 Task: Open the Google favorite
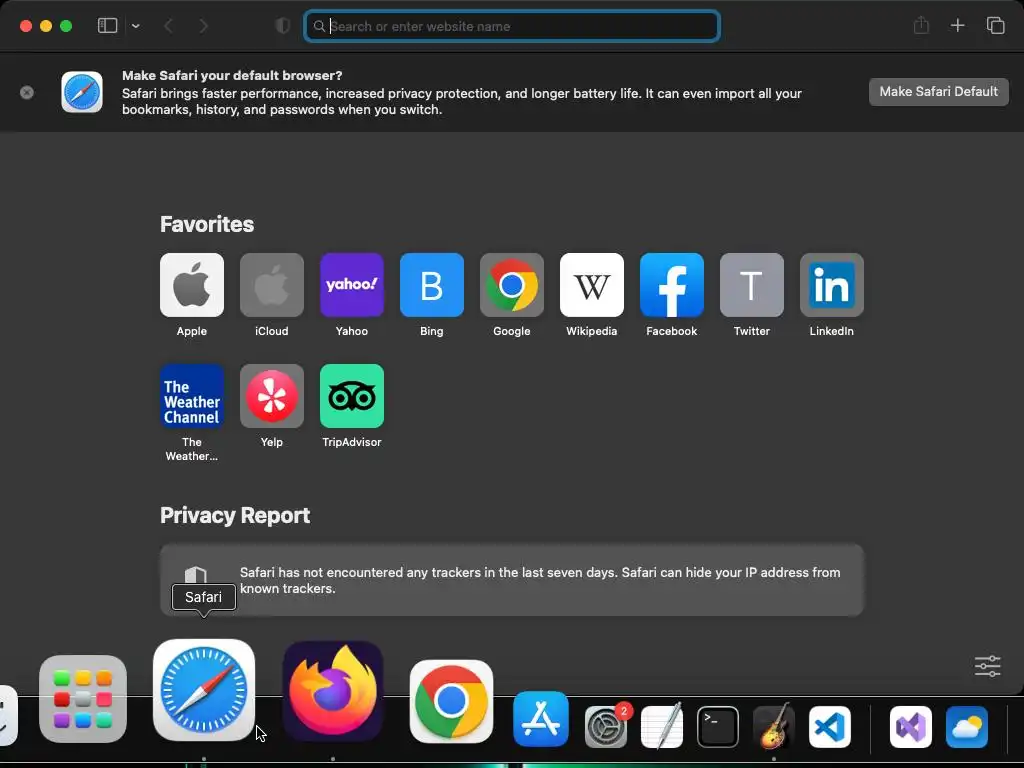pyautogui.click(x=512, y=285)
